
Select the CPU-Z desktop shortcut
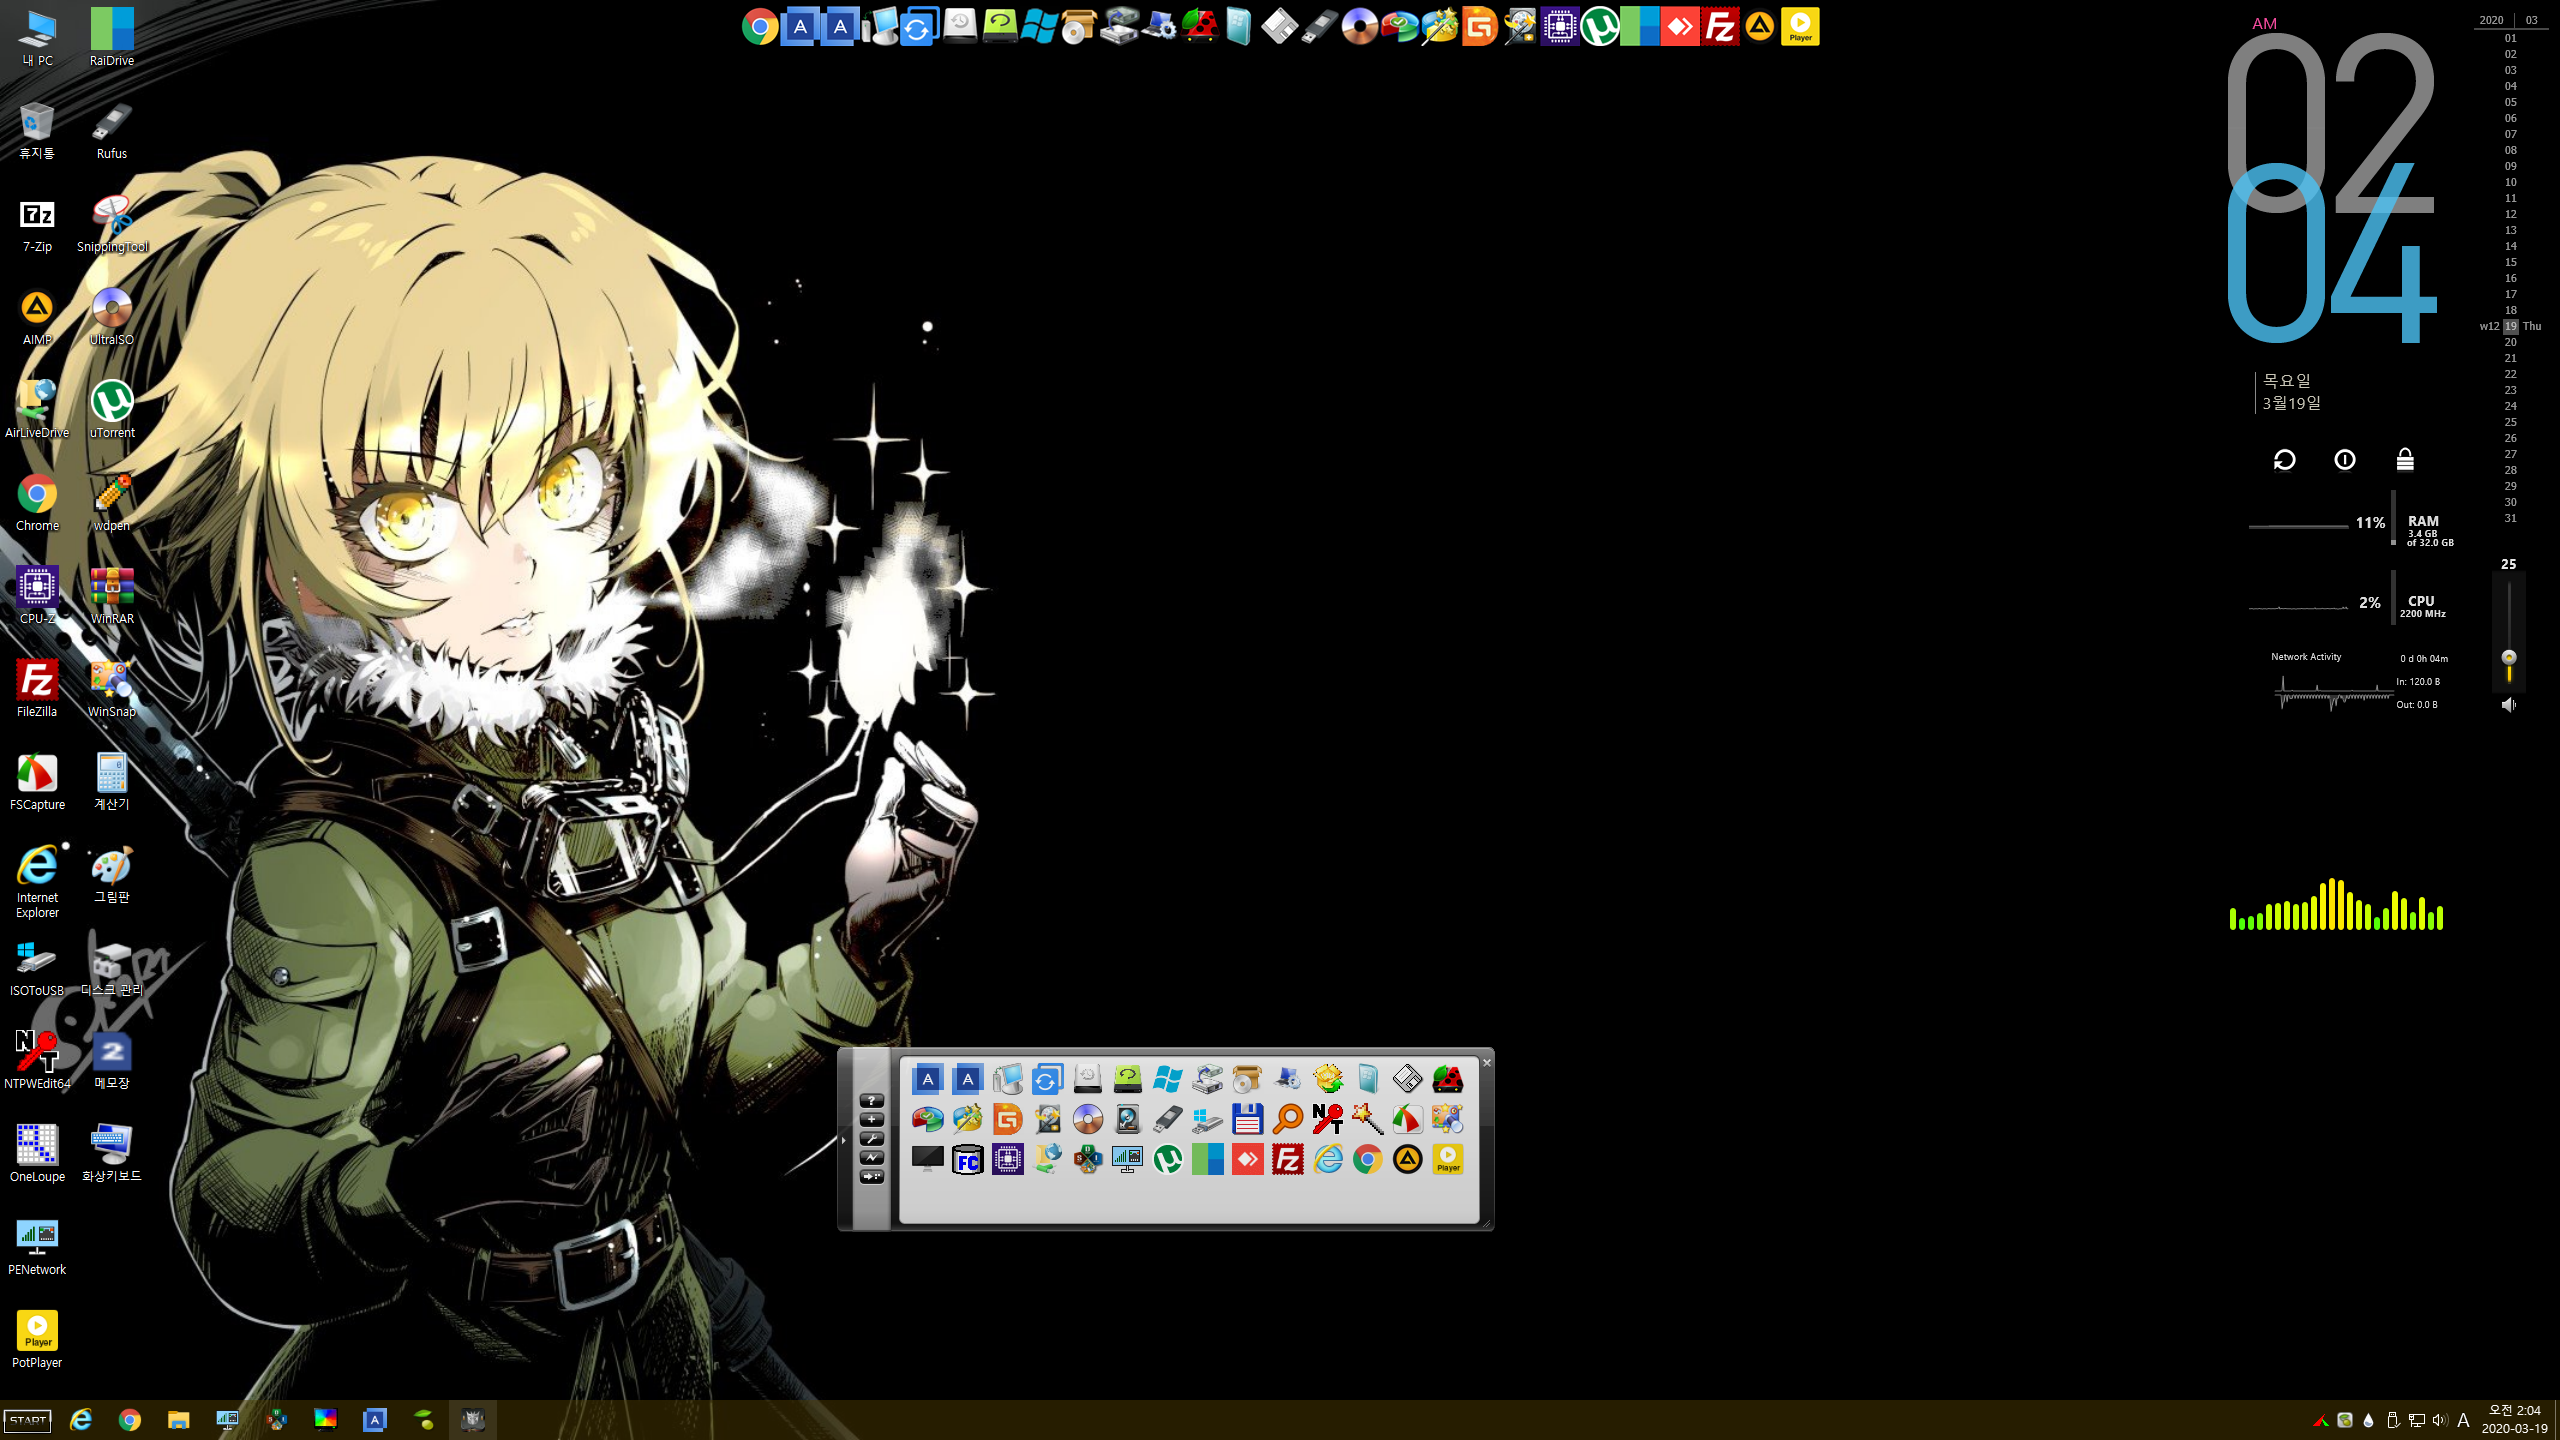coord(37,596)
